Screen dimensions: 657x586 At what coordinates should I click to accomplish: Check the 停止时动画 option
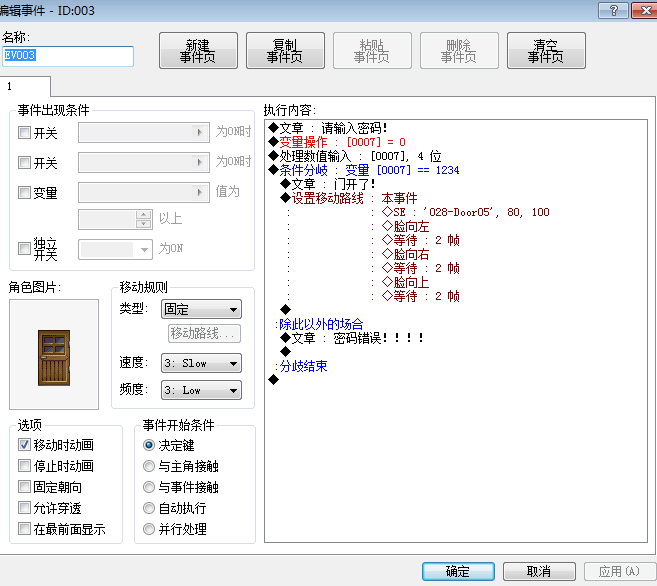24,465
